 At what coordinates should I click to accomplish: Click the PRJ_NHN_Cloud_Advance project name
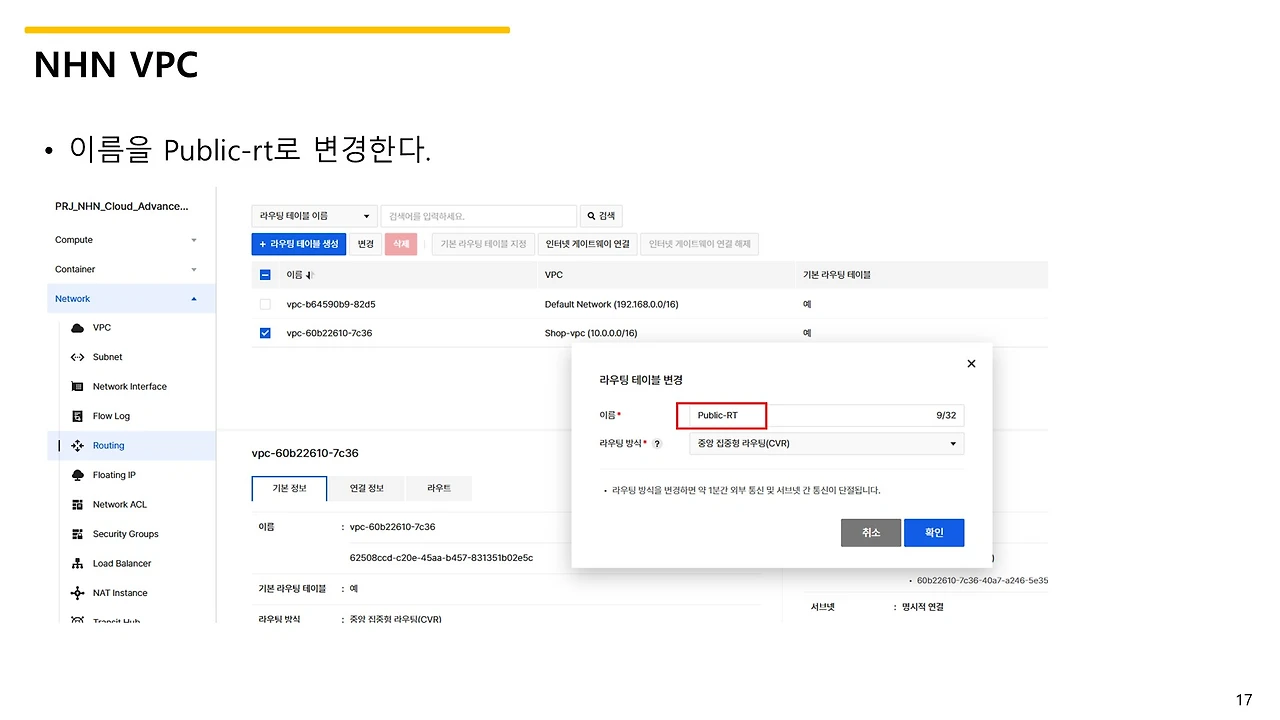coord(121,206)
